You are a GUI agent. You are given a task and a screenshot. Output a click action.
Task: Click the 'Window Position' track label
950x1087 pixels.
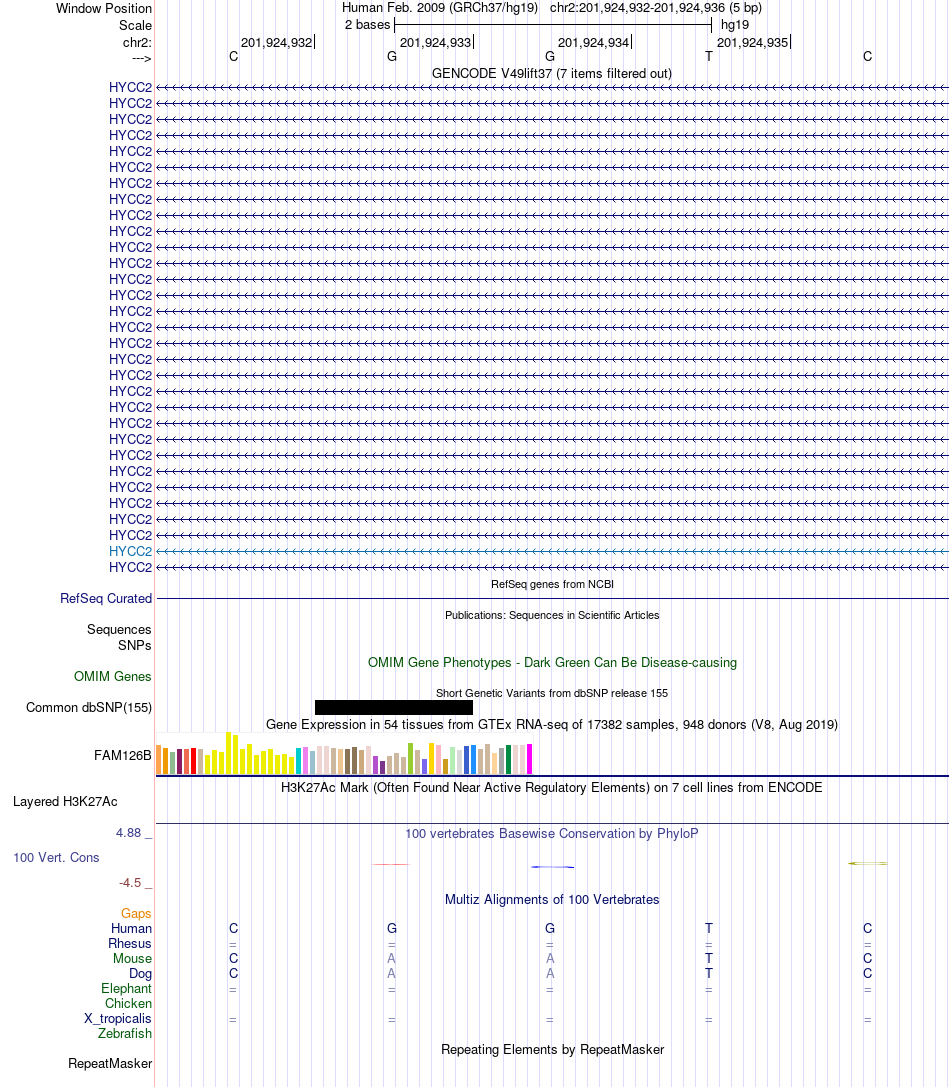[103, 8]
